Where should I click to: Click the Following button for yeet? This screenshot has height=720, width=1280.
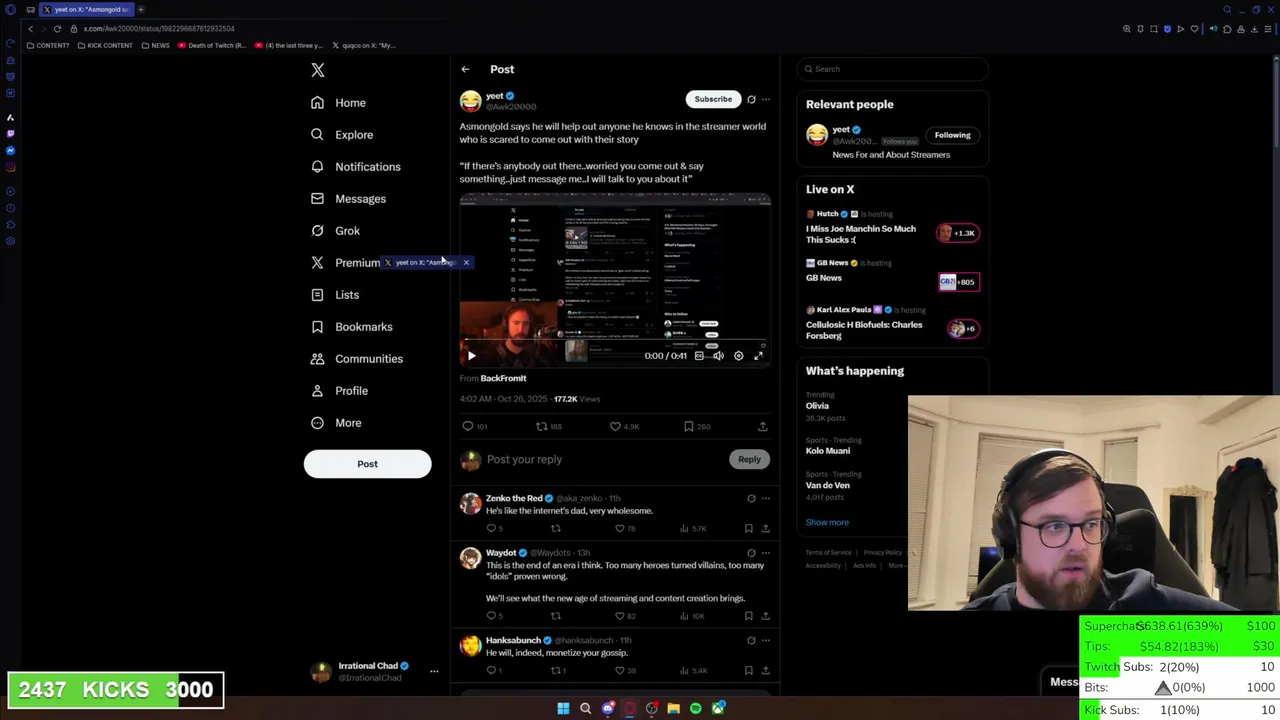click(952, 135)
